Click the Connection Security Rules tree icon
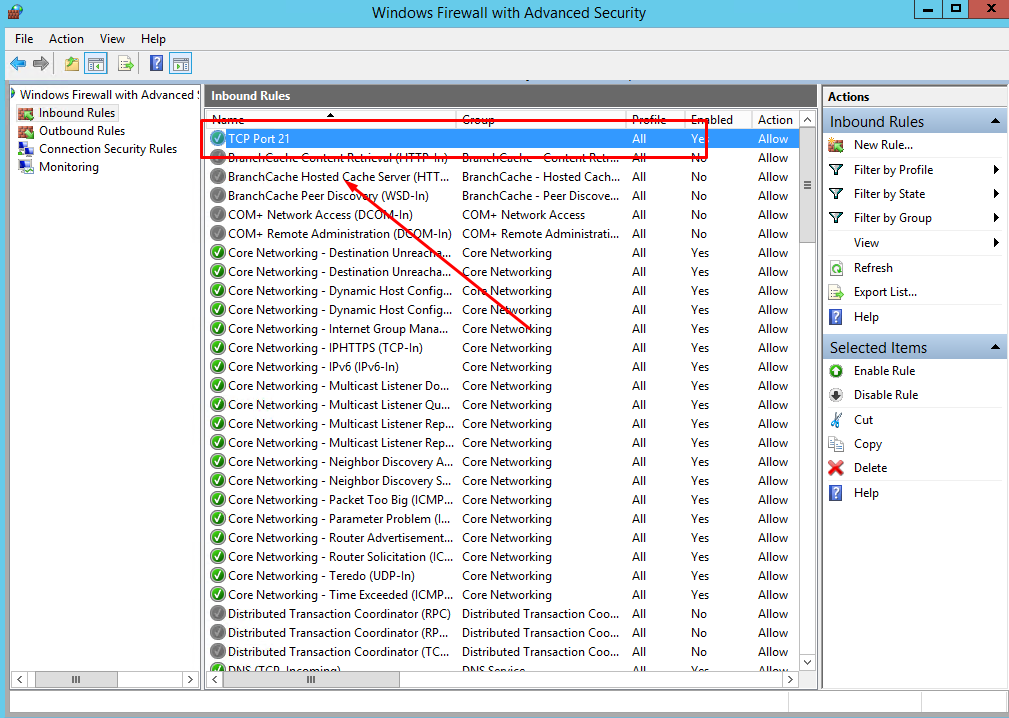1009x718 pixels. click(x=26, y=149)
